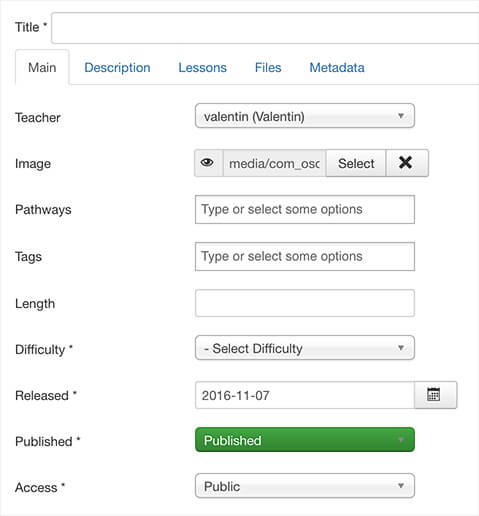
Task: Focus the Length input field
Action: pyautogui.click(x=305, y=303)
